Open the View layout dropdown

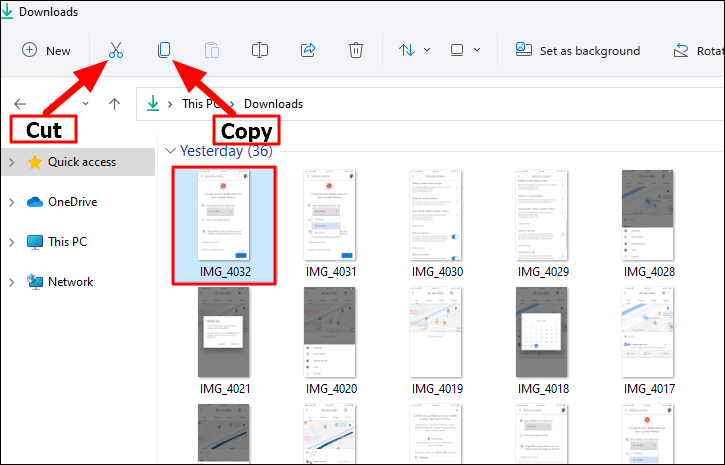tap(465, 50)
